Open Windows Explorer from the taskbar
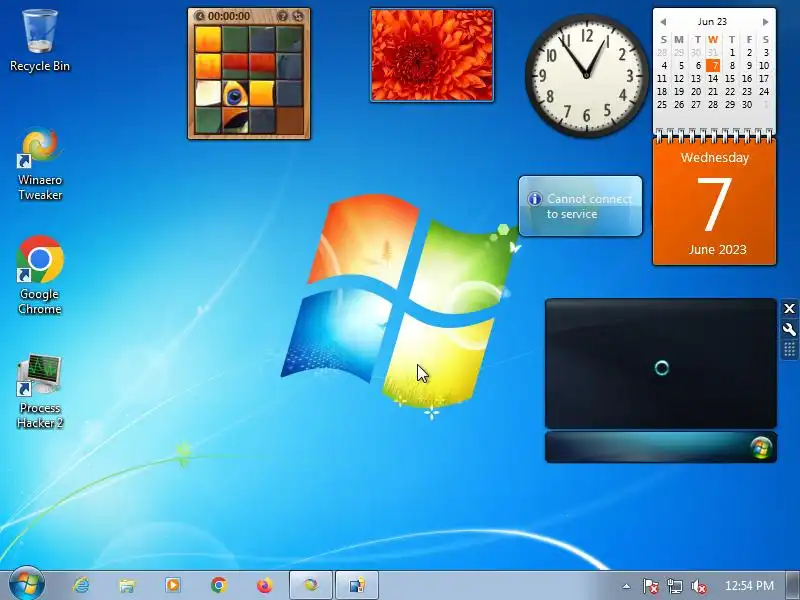 pyautogui.click(x=127, y=585)
